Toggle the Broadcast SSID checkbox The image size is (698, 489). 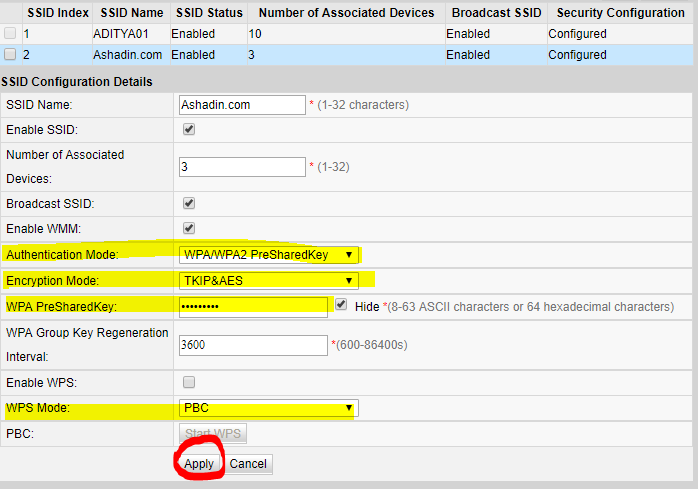point(189,203)
